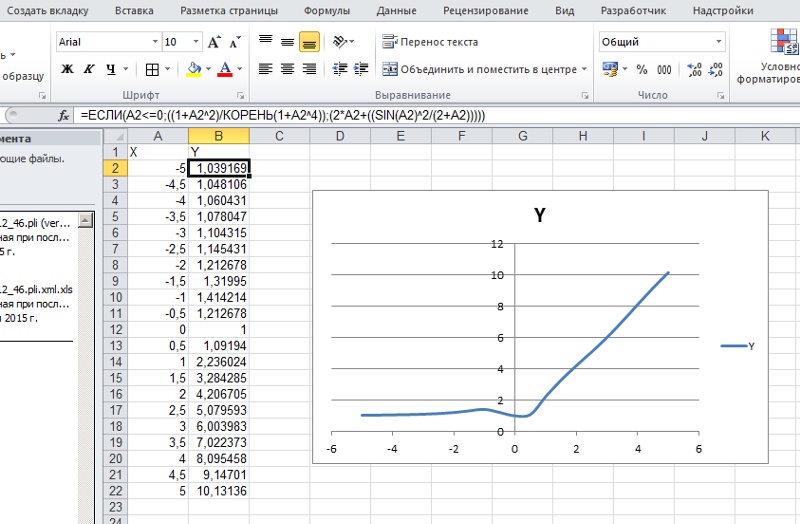Decrease font size with small A icon
800x524 pixels.
[x=235, y=42]
